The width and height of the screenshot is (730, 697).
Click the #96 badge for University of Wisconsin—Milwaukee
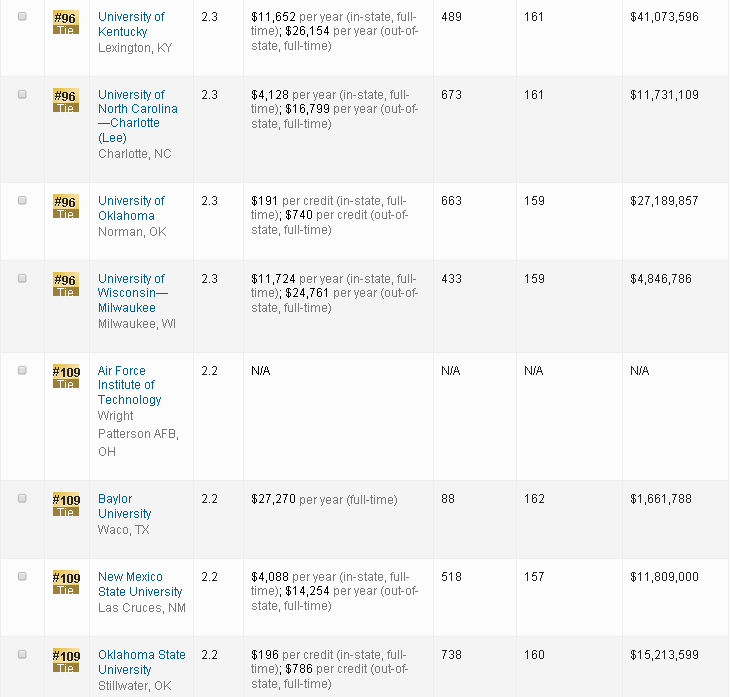tap(65, 285)
